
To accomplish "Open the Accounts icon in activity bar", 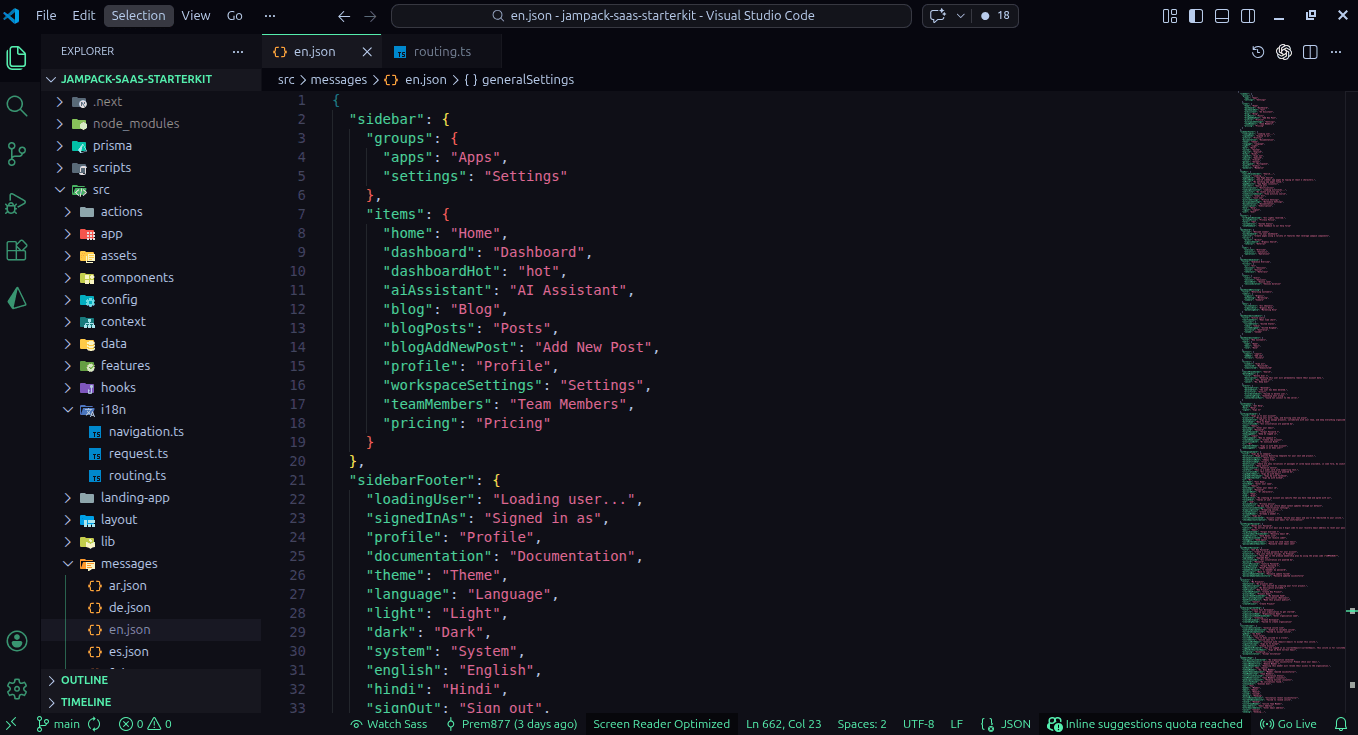I will 17,641.
